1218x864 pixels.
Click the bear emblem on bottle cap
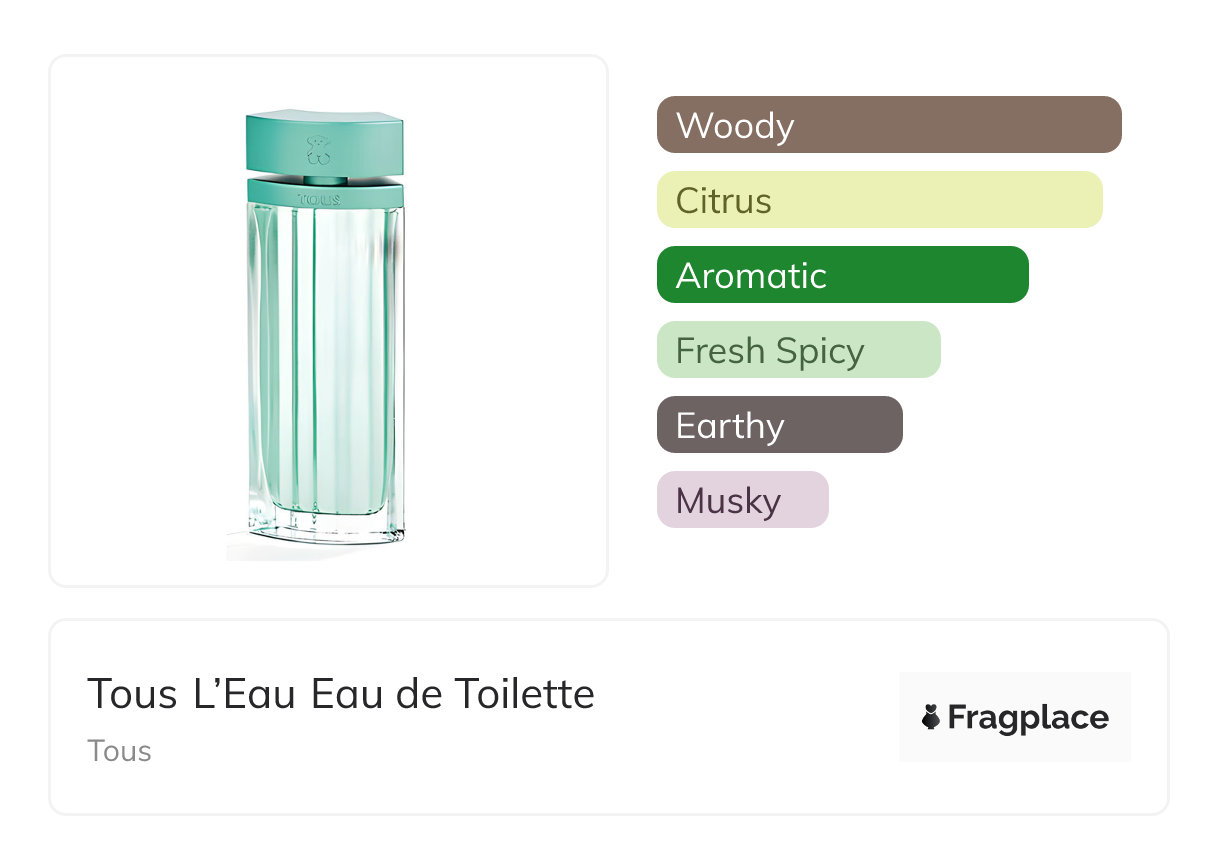coord(318,150)
